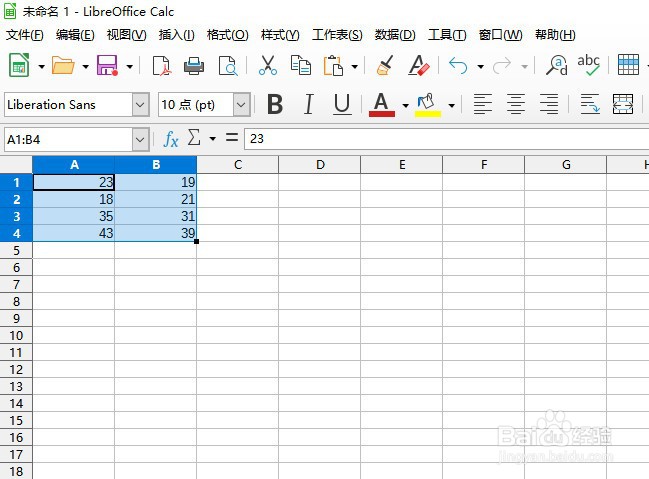The height and width of the screenshot is (479, 649).
Task: Toggle Print Preview
Action: (x=228, y=65)
